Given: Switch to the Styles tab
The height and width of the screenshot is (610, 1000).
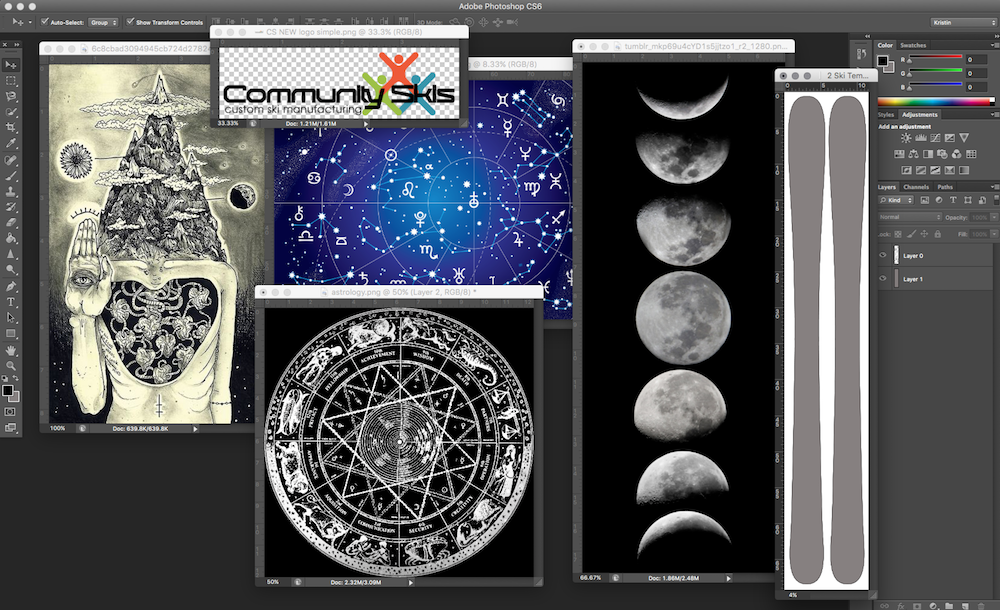Looking at the screenshot, I should point(886,115).
